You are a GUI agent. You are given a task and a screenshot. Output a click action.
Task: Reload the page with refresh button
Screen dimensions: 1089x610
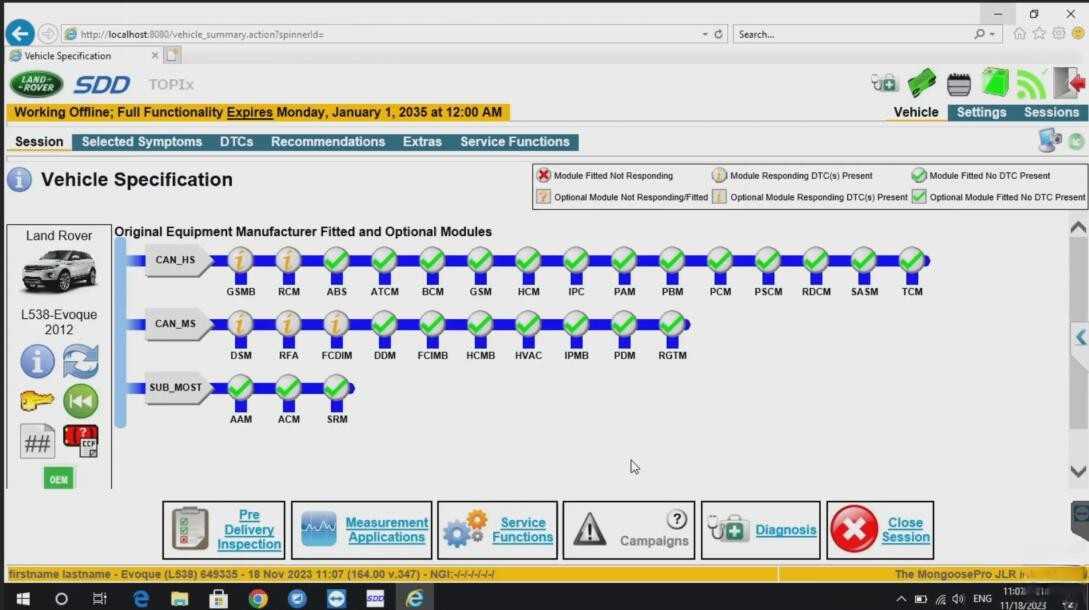coord(719,34)
